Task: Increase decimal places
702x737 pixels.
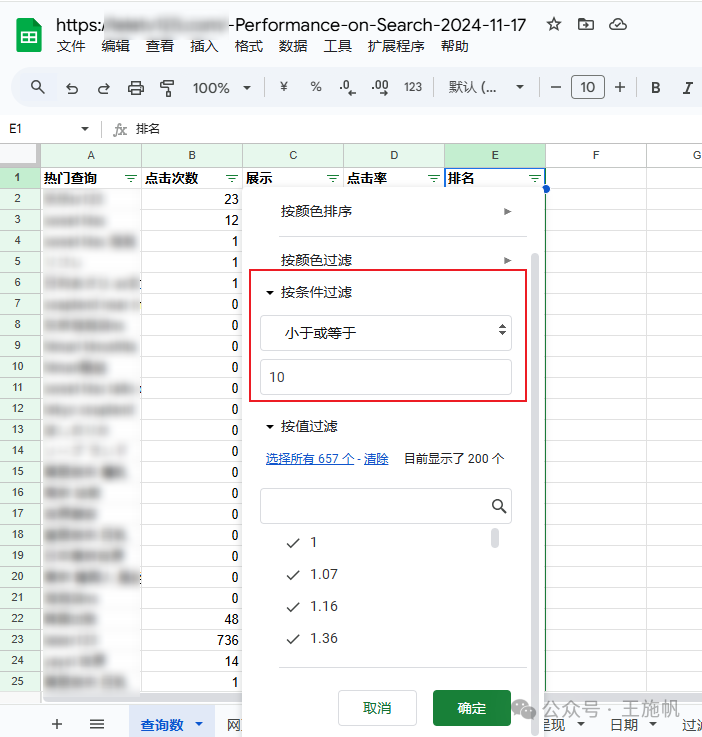Action: pos(380,87)
